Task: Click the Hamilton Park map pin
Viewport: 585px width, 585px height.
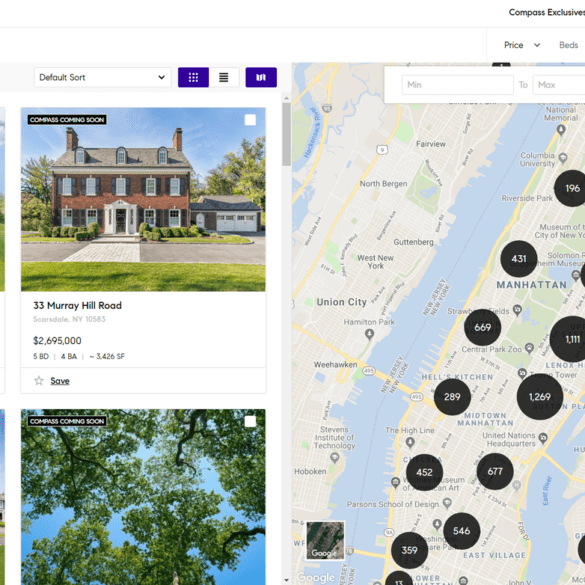Action: pos(369,334)
